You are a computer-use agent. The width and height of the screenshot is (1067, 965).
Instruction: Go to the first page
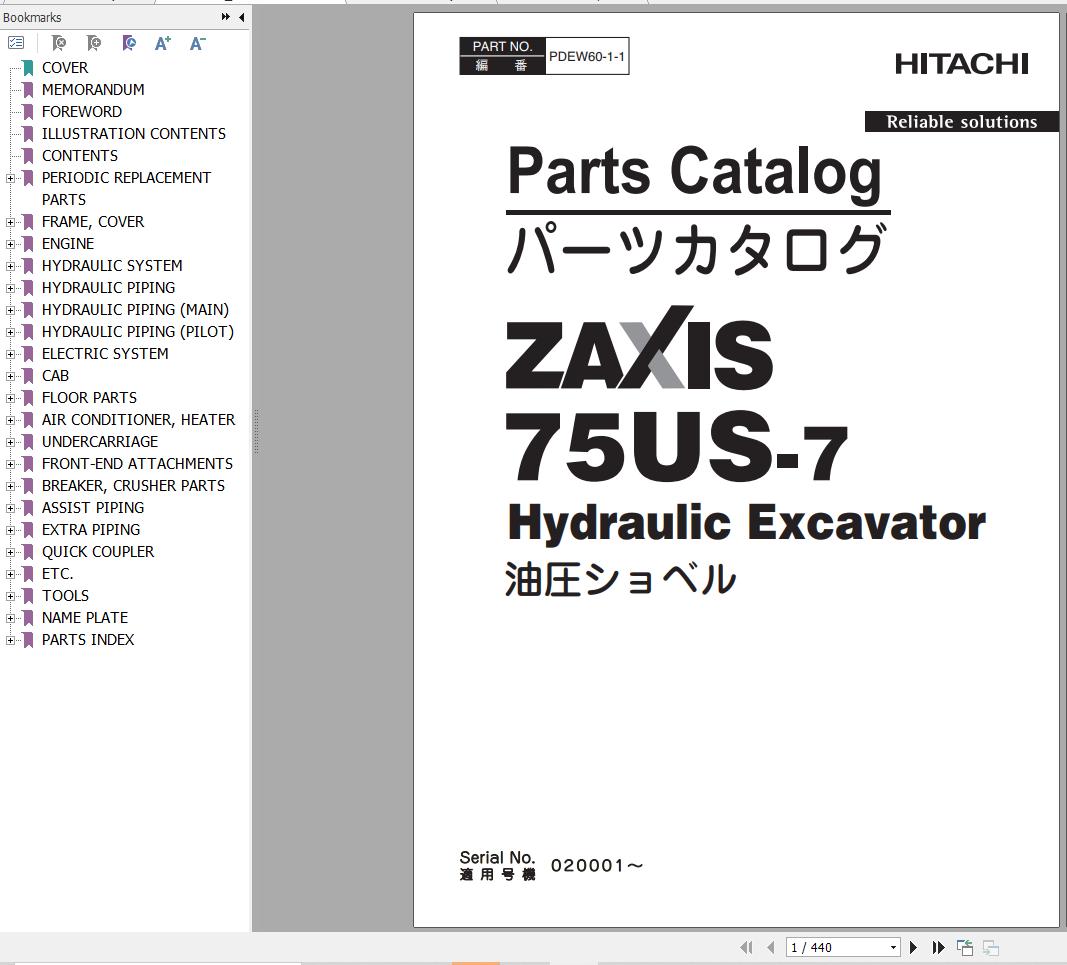746,947
